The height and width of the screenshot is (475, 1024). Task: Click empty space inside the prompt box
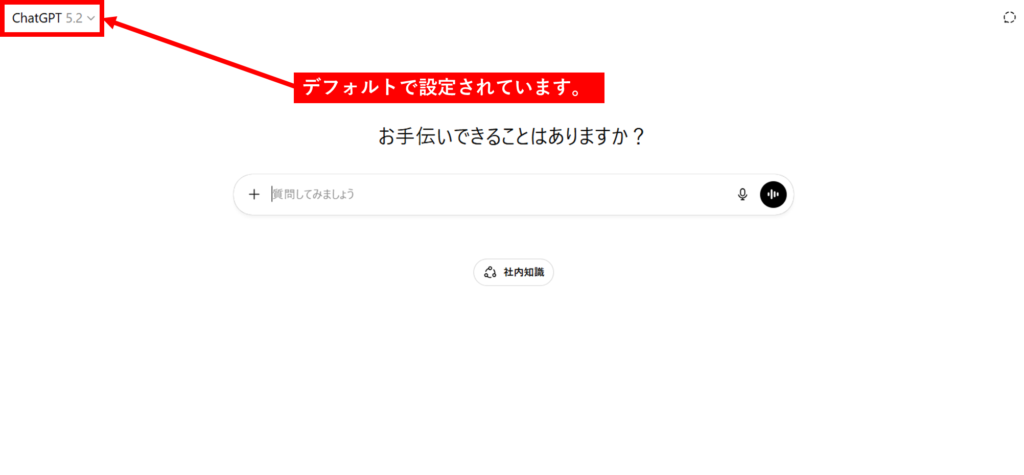pyautogui.click(x=555, y=194)
